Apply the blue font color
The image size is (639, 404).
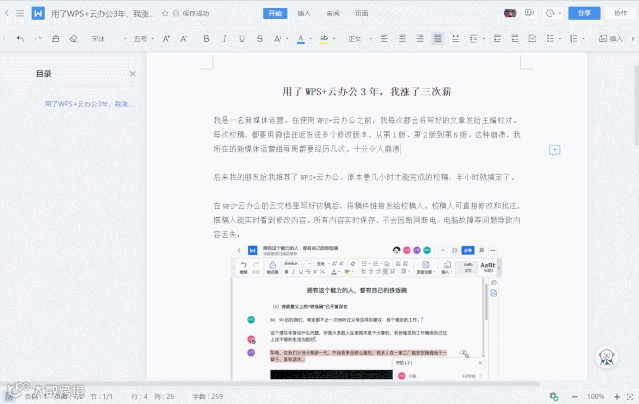click(x=301, y=39)
